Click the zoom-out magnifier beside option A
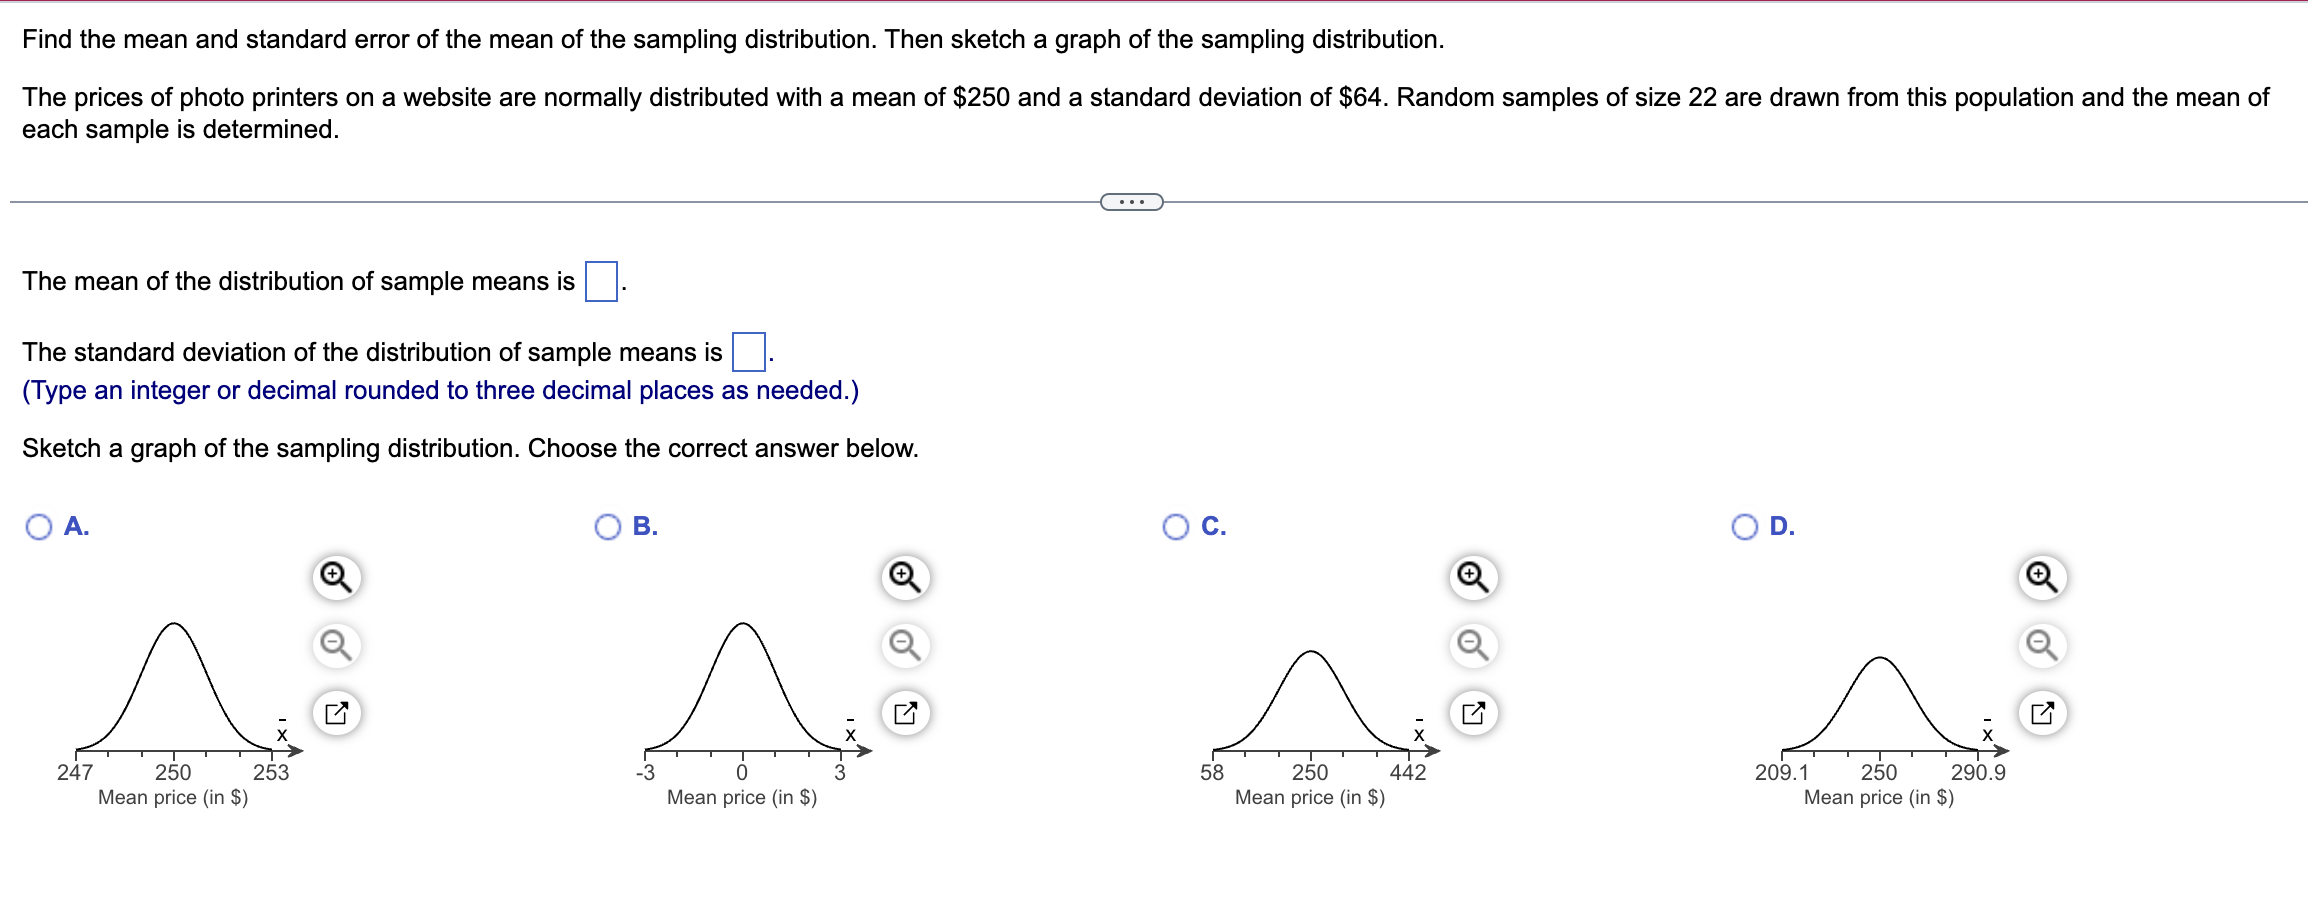Viewport: 2308px width, 920px height. (337, 644)
